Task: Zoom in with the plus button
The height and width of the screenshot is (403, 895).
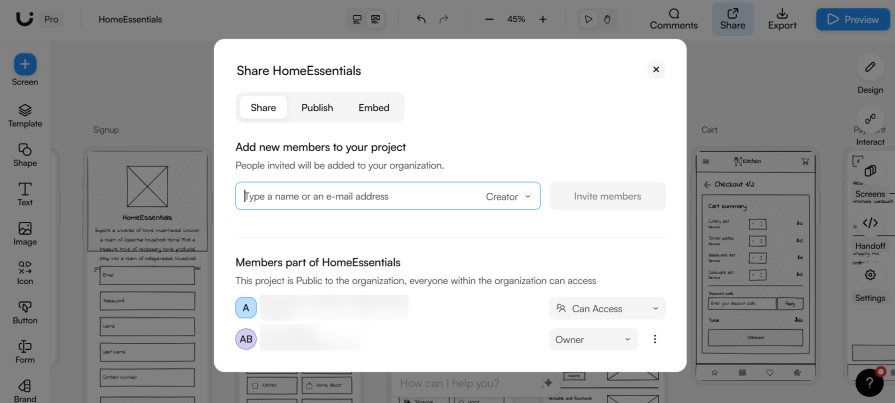Action: click(543, 19)
